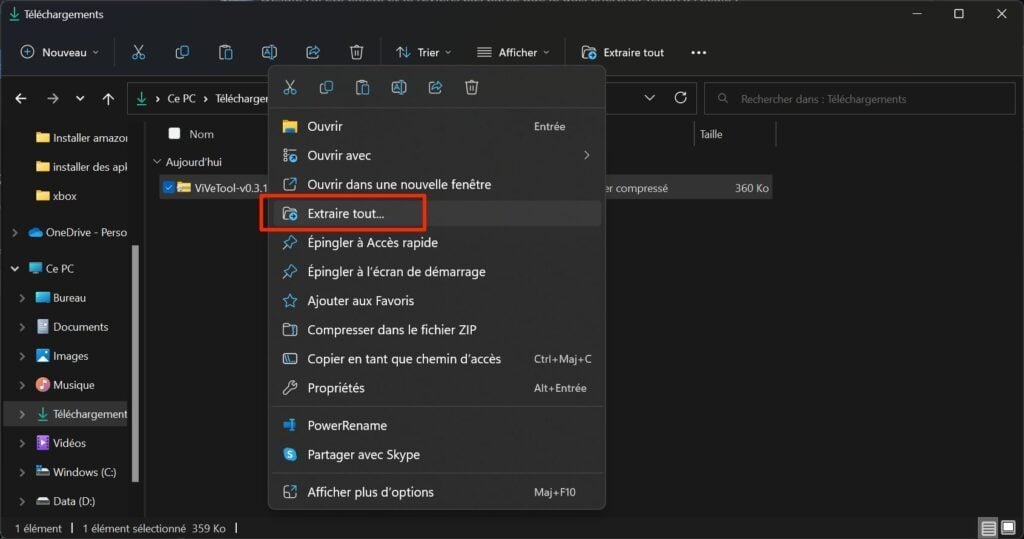Choose Épingler à Accès rapide

436,242
